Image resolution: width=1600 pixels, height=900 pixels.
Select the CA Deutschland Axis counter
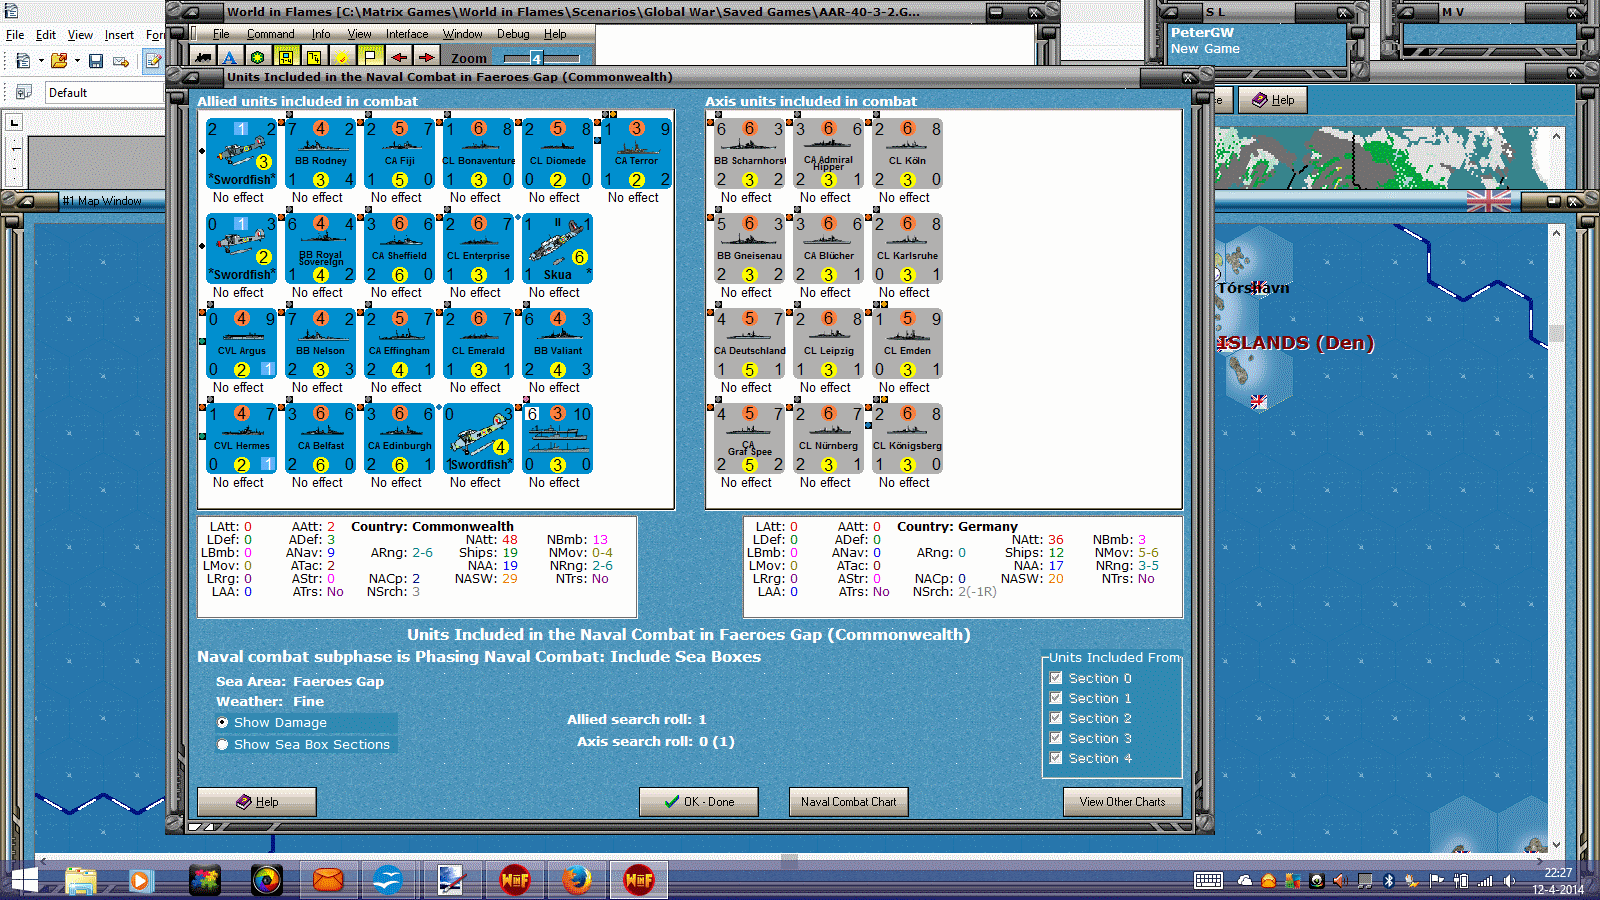coord(750,344)
